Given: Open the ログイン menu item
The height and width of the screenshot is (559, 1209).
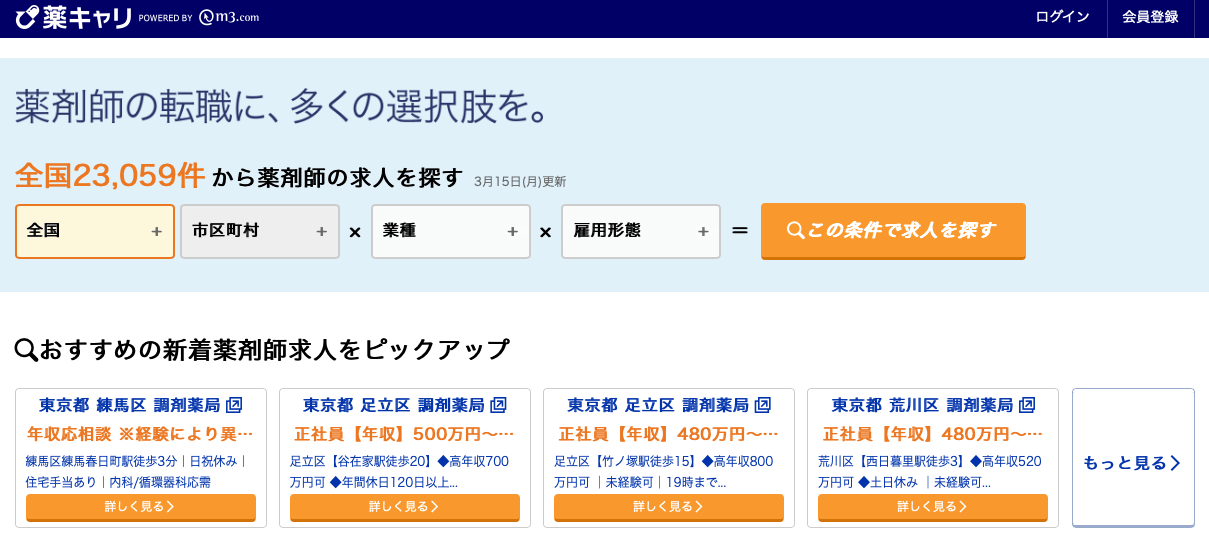Looking at the screenshot, I should click(x=1062, y=17).
